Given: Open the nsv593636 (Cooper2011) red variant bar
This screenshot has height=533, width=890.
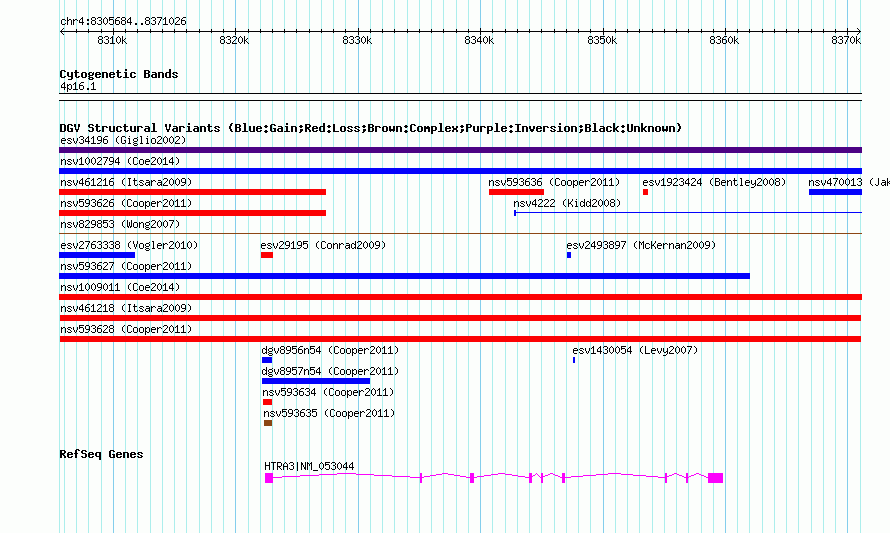Looking at the screenshot, I should [x=516, y=192].
